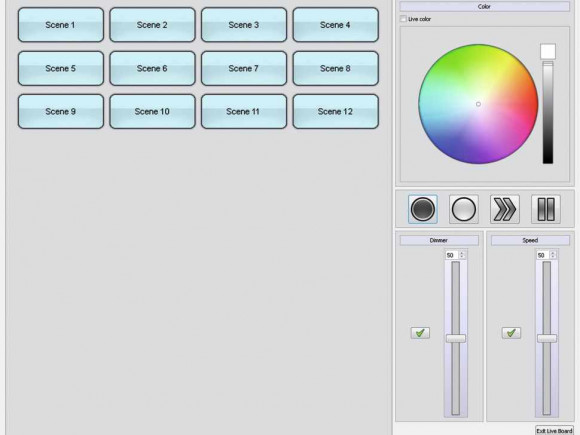The width and height of the screenshot is (580, 435).
Task: Increase Dimmer value with up arrow
Action: click(x=462, y=253)
